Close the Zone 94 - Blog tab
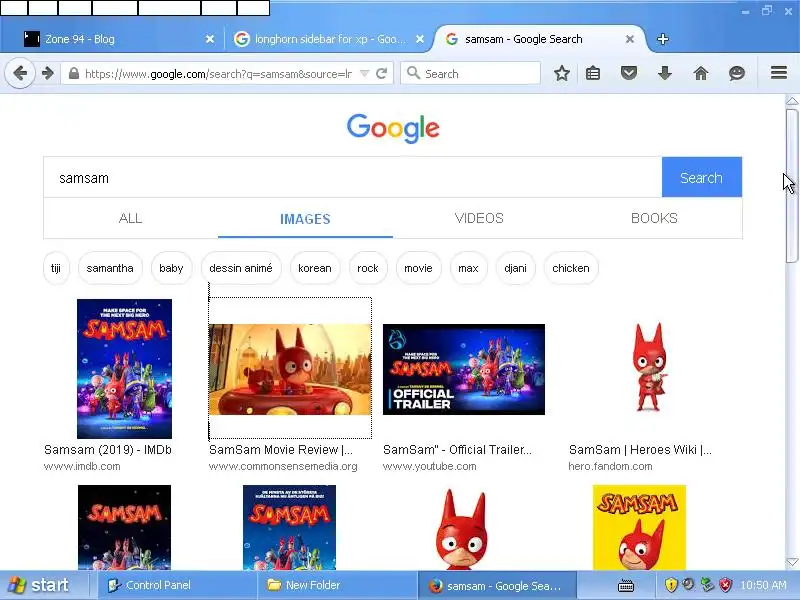800x600 pixels. [x=210, y=39]
